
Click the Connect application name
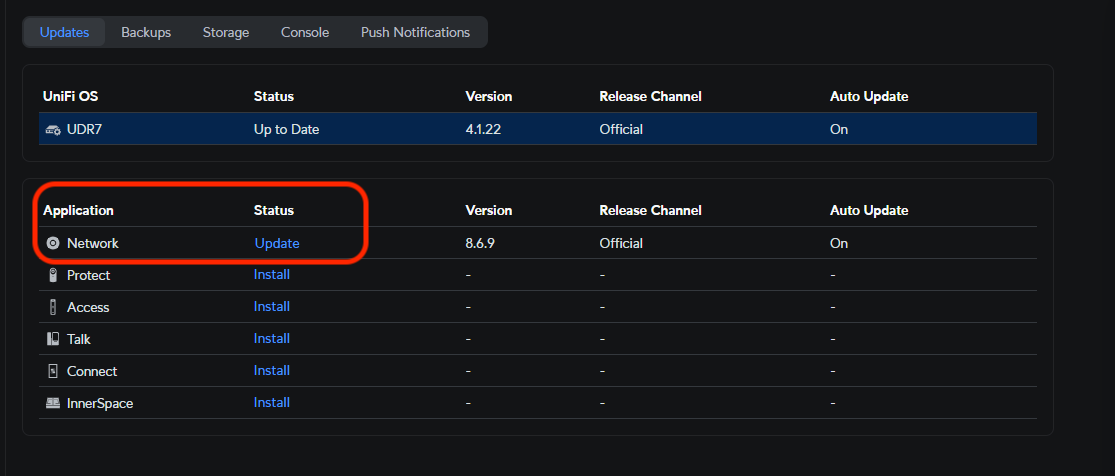[92, 371]
